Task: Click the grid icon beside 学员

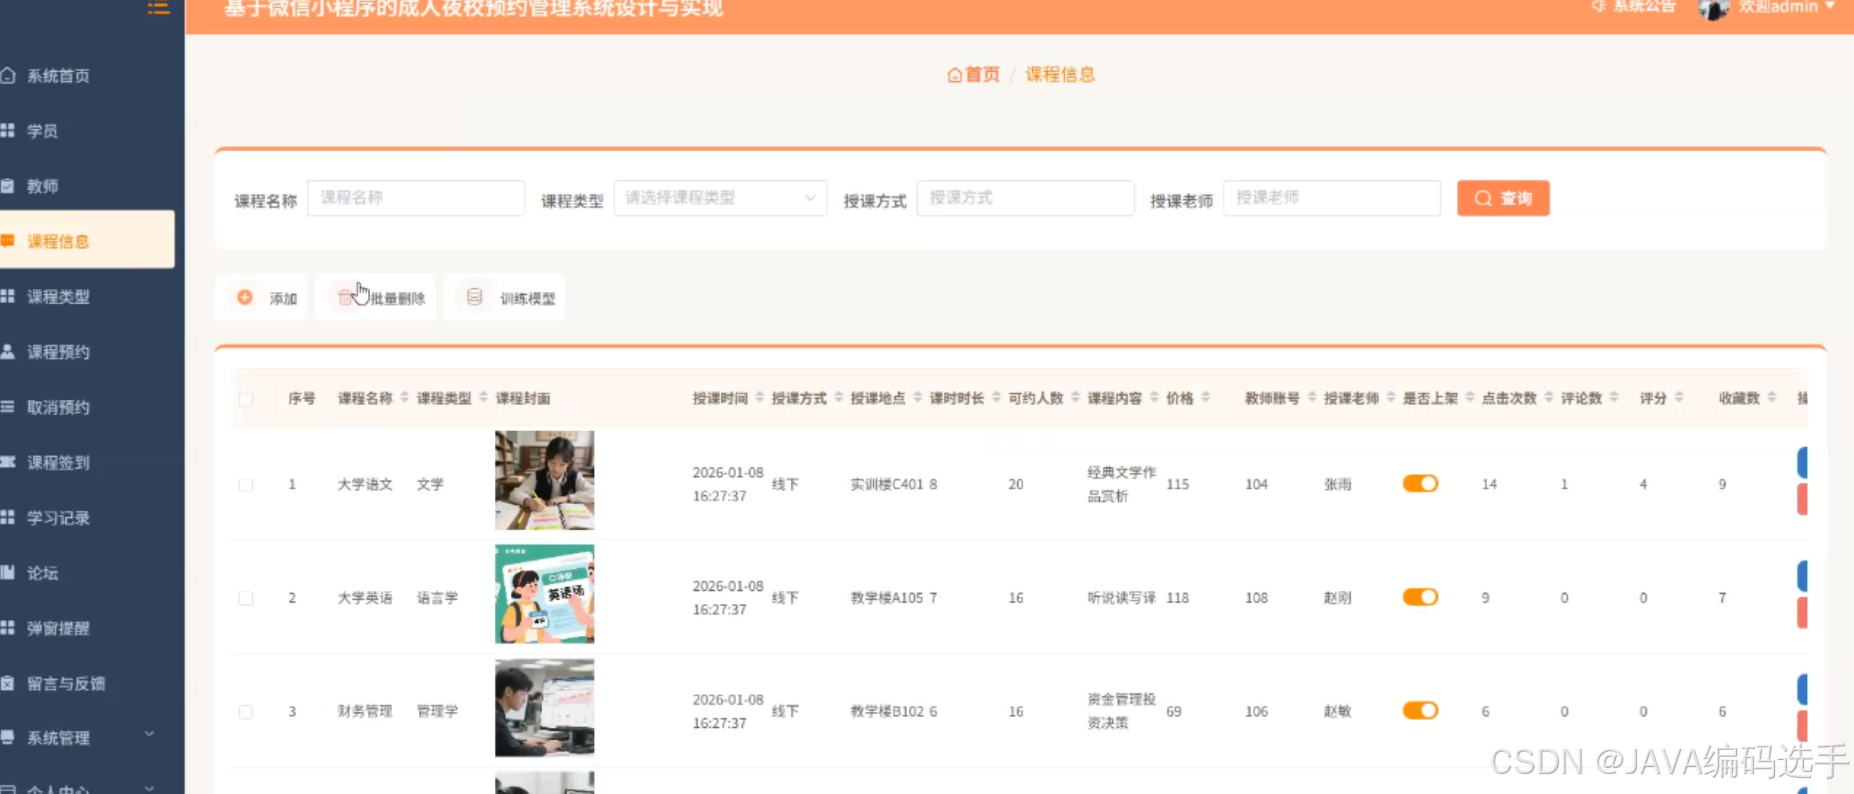Action: [8, 130]
